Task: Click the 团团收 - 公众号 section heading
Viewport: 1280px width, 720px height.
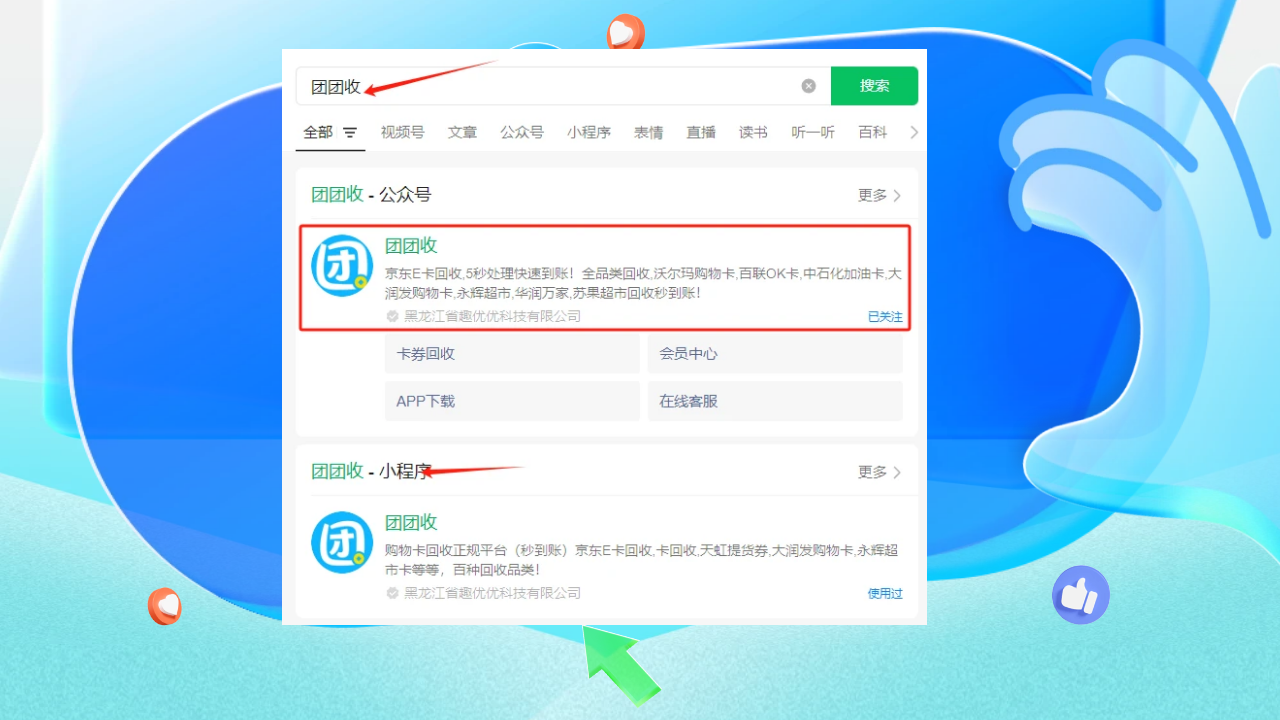Action: 371,195
